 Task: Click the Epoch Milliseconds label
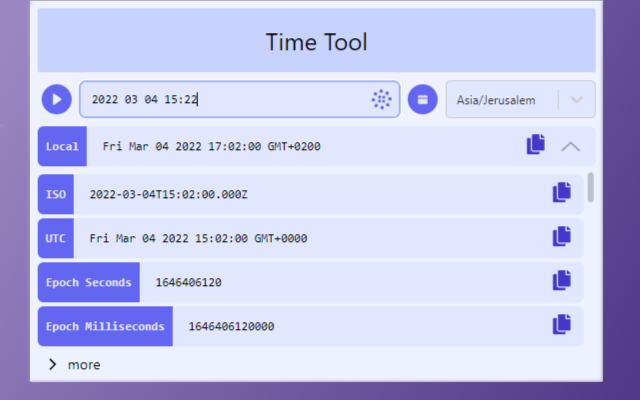click(x=105, y=326)
